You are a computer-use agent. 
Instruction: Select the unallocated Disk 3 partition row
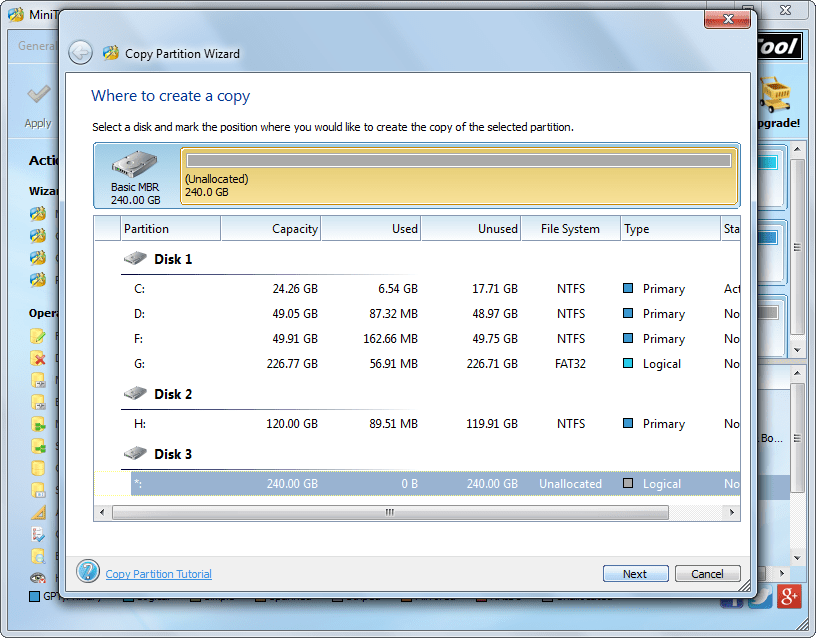[400, 483]
